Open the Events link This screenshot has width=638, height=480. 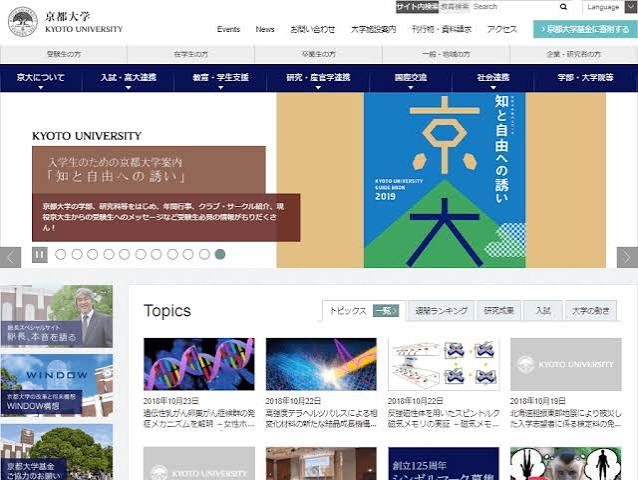pos(228,29)
